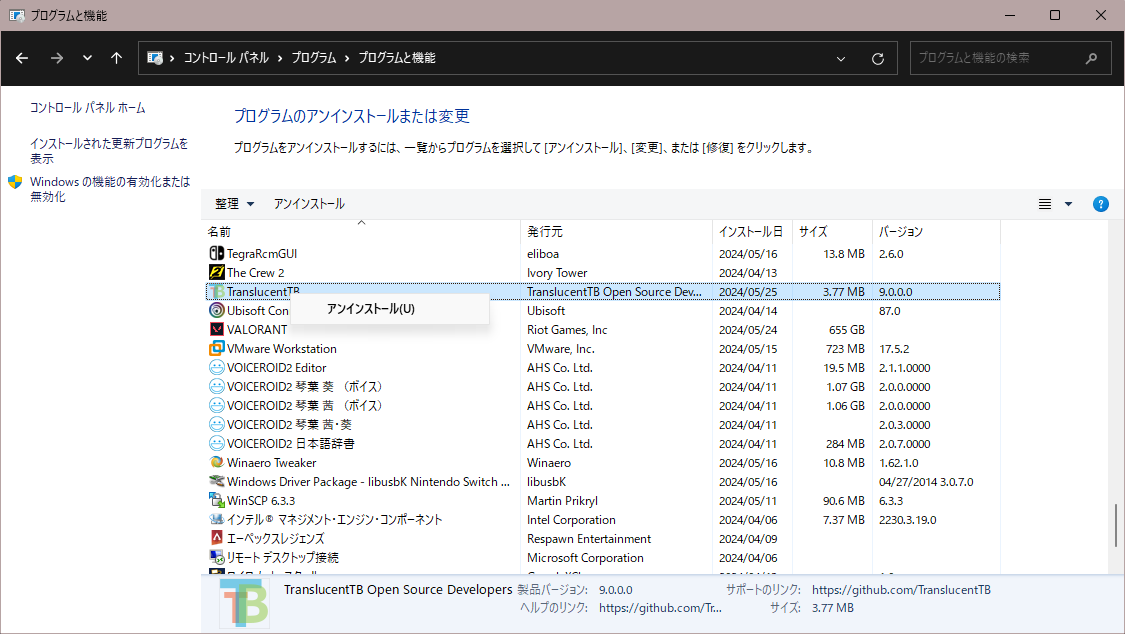Click the Ubisoft Connect icon

[x=216, y=311]
